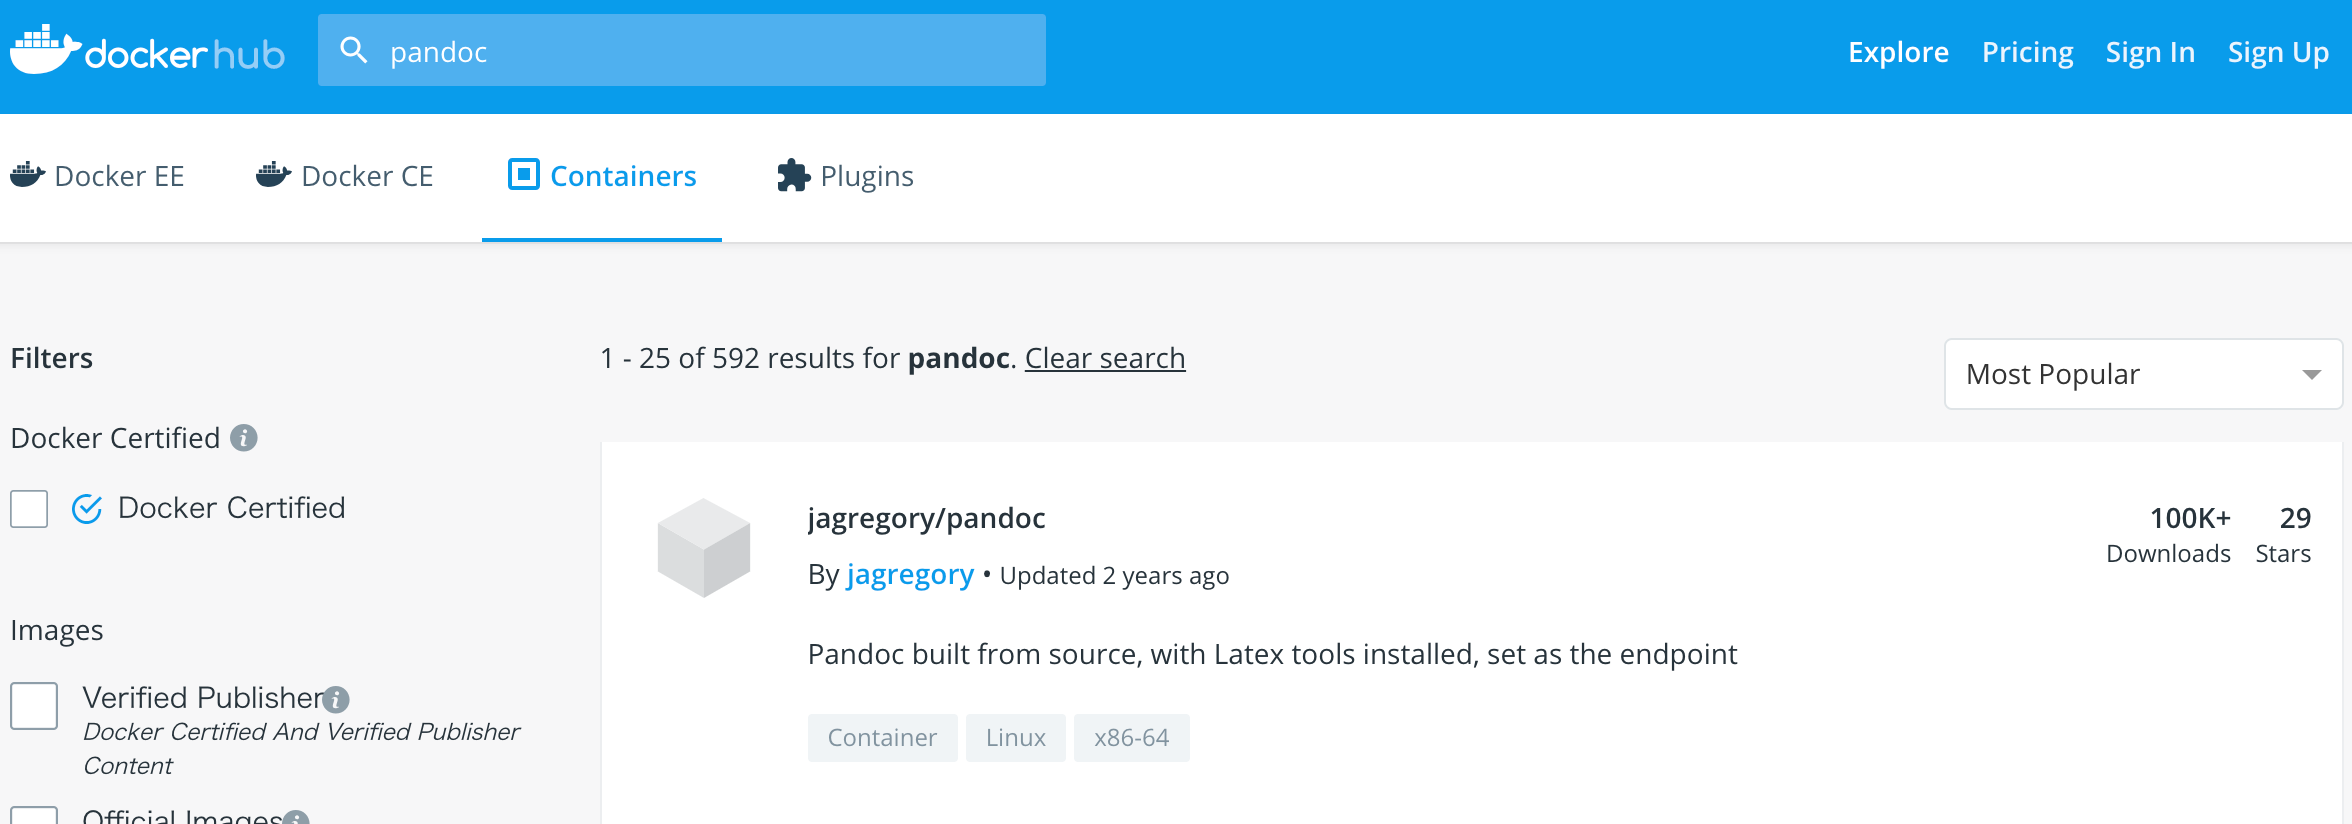This screenshot has width=2352, height=824.
Task: Click the Images section heading
Action: pos(57,630)
